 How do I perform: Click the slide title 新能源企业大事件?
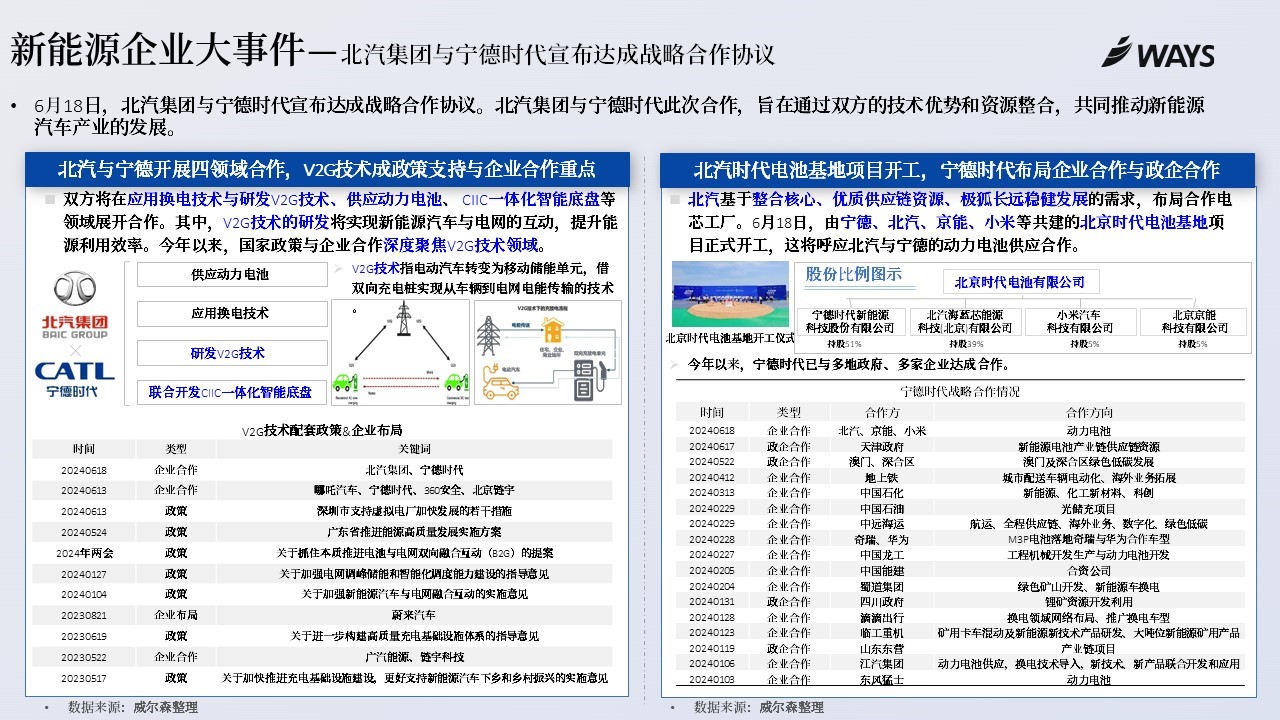pos(156,49)
